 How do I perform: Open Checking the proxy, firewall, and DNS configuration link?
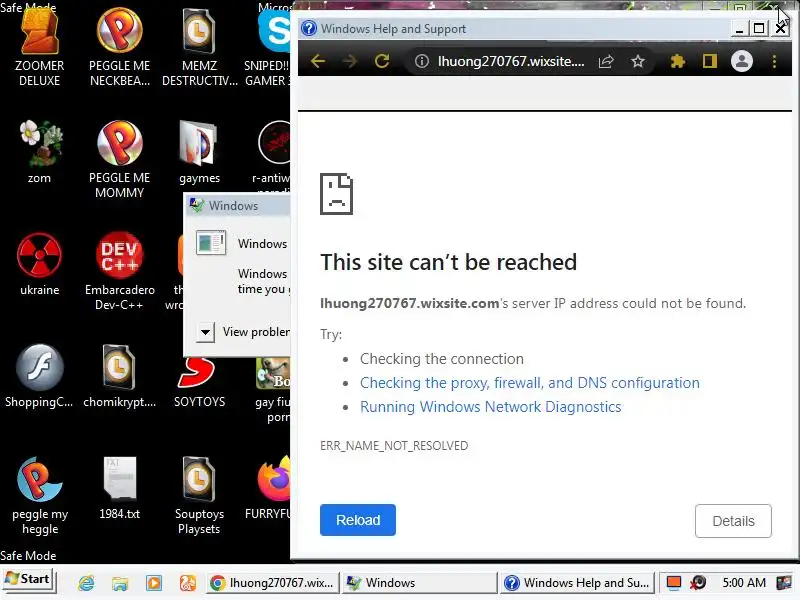530,383
